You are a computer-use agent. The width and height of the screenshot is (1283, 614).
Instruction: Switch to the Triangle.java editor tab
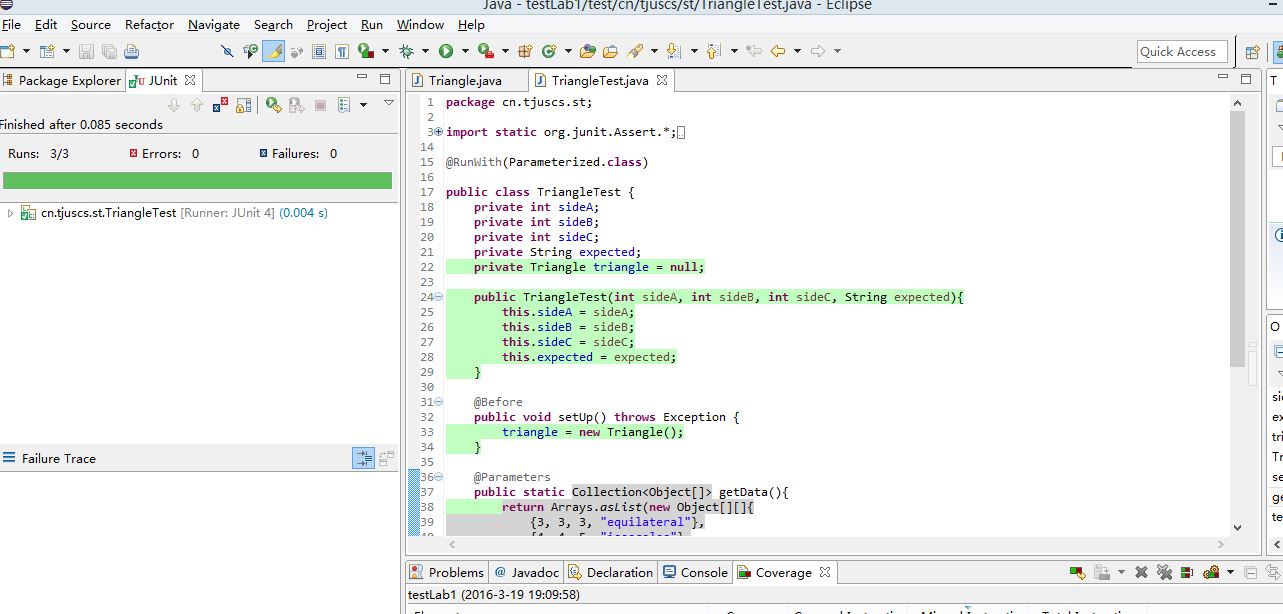click(x=465, y=81)
